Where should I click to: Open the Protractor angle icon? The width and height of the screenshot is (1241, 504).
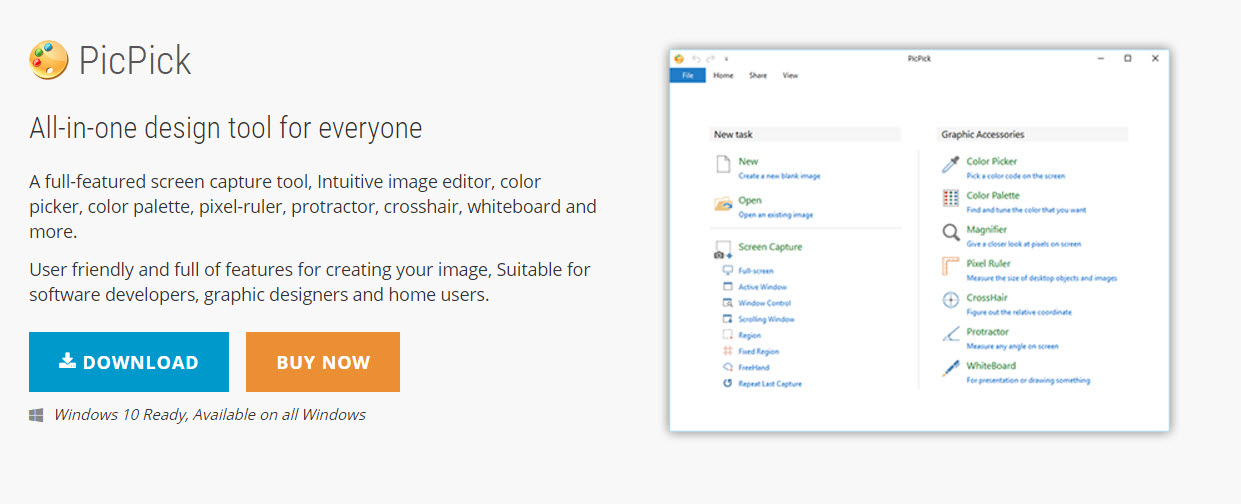[951, 335]
